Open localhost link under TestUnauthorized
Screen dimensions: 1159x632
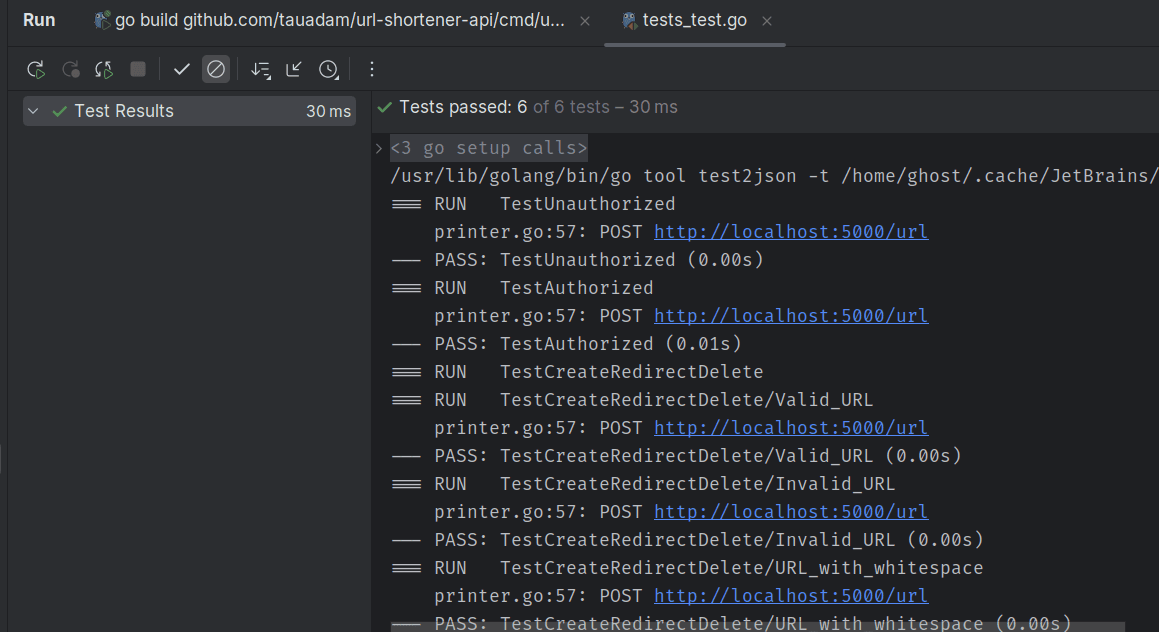(x=790, y=232)
